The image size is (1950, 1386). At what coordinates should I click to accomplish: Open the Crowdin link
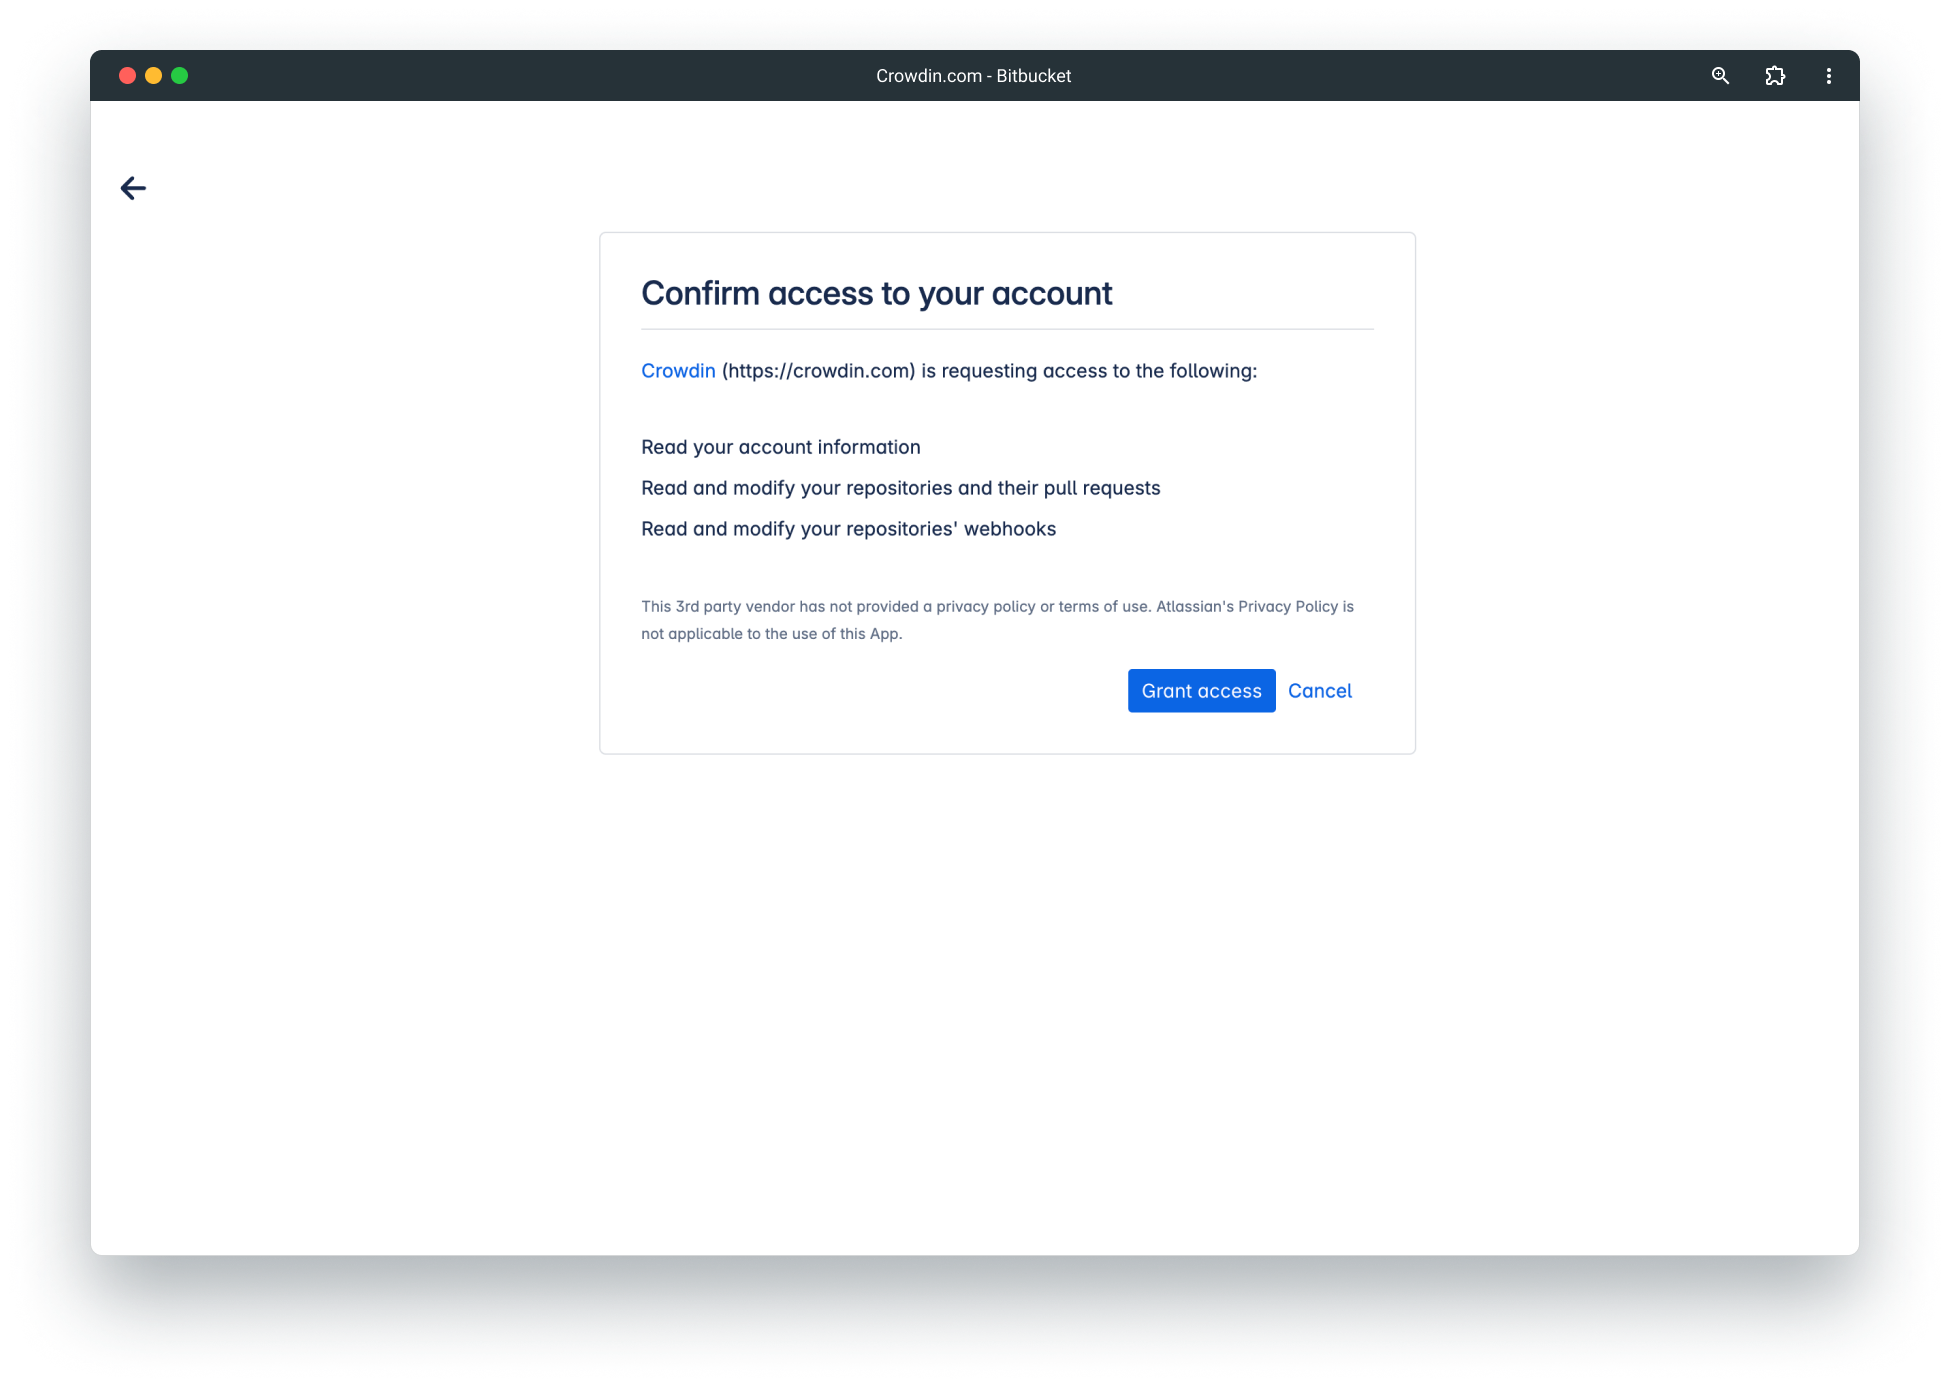[x=678, y=371]
